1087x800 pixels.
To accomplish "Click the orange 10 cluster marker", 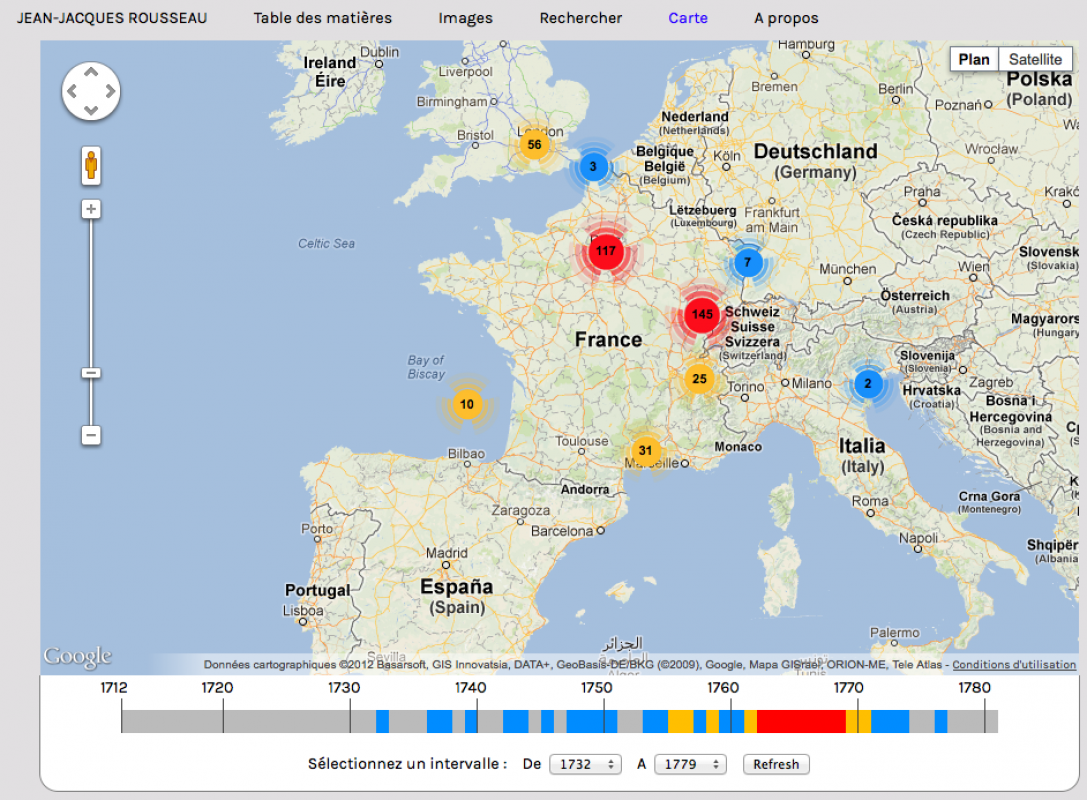I will (x=467, y=405).
